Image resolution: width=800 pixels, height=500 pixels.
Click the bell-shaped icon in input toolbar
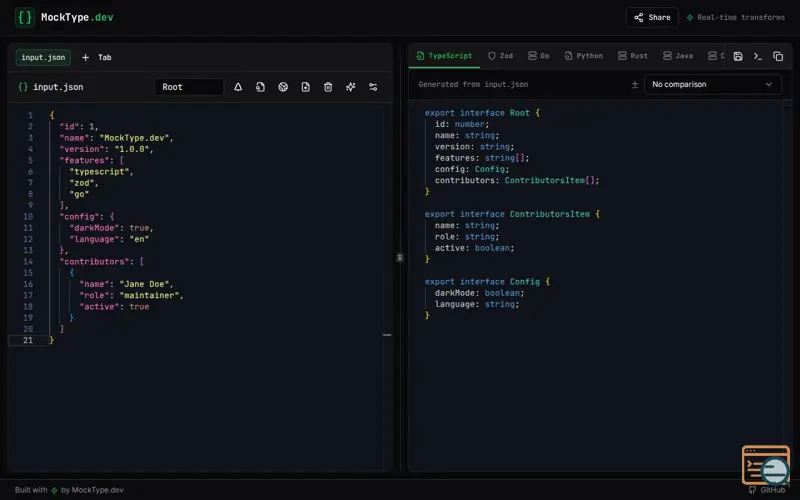[238, 87]
